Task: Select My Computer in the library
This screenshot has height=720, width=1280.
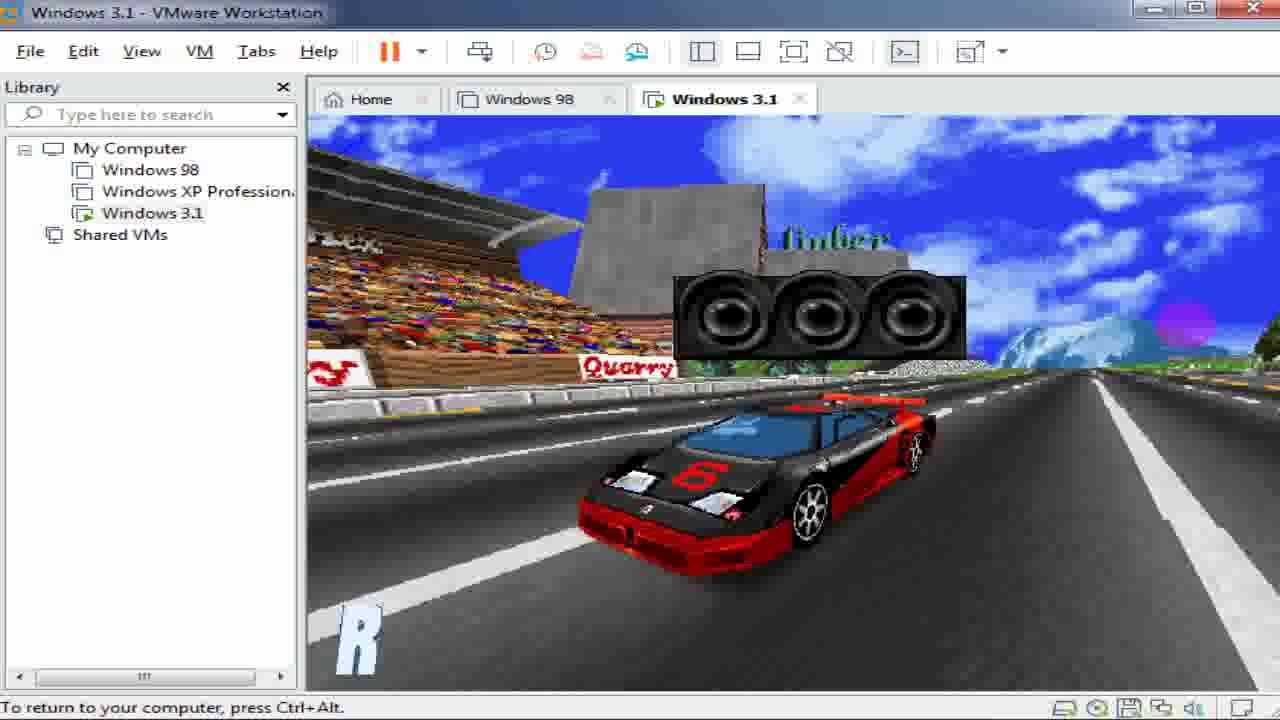Action: pos(129,148)
